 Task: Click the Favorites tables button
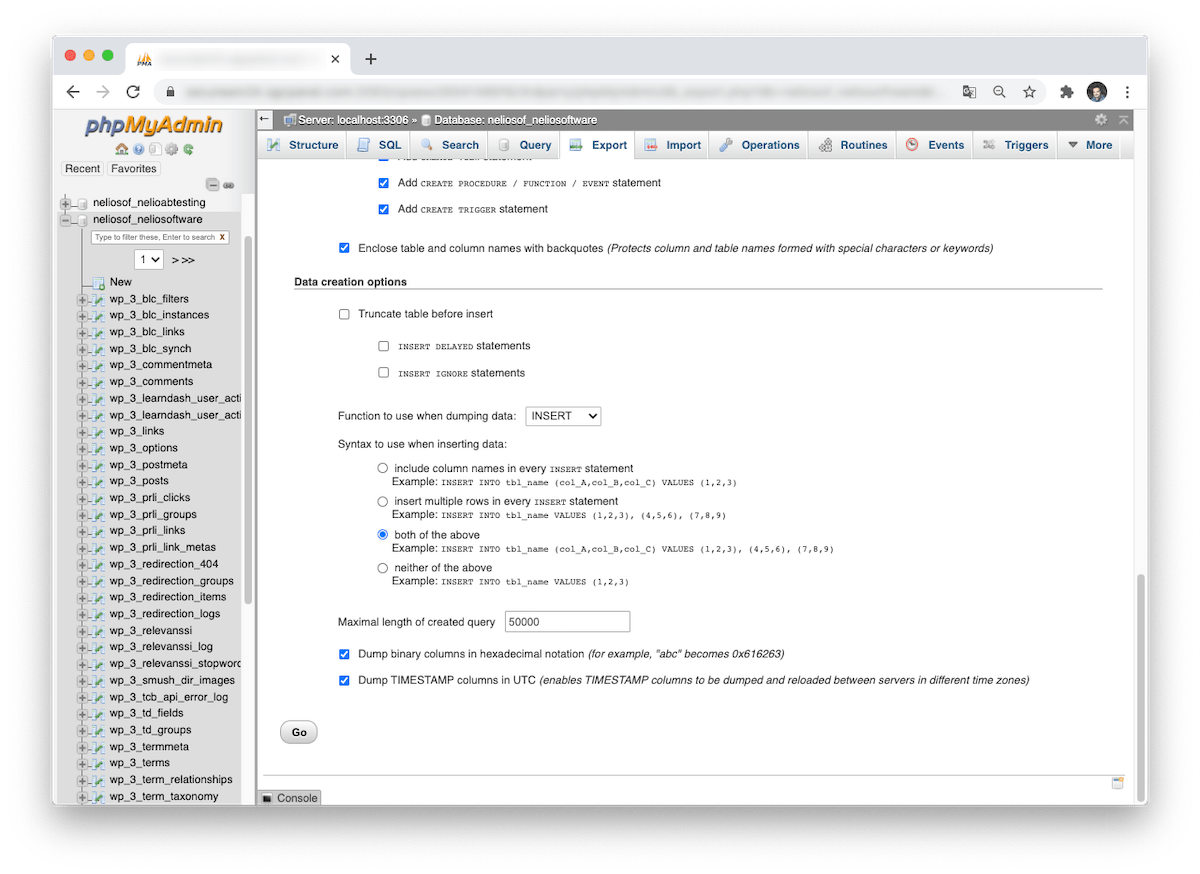[x=134, y=169]
